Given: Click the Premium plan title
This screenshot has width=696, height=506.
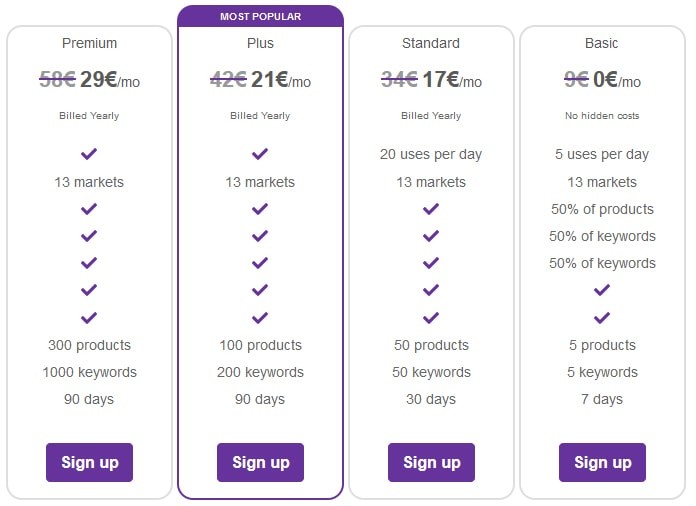Looking at the screenshot, I should (89, 43).
